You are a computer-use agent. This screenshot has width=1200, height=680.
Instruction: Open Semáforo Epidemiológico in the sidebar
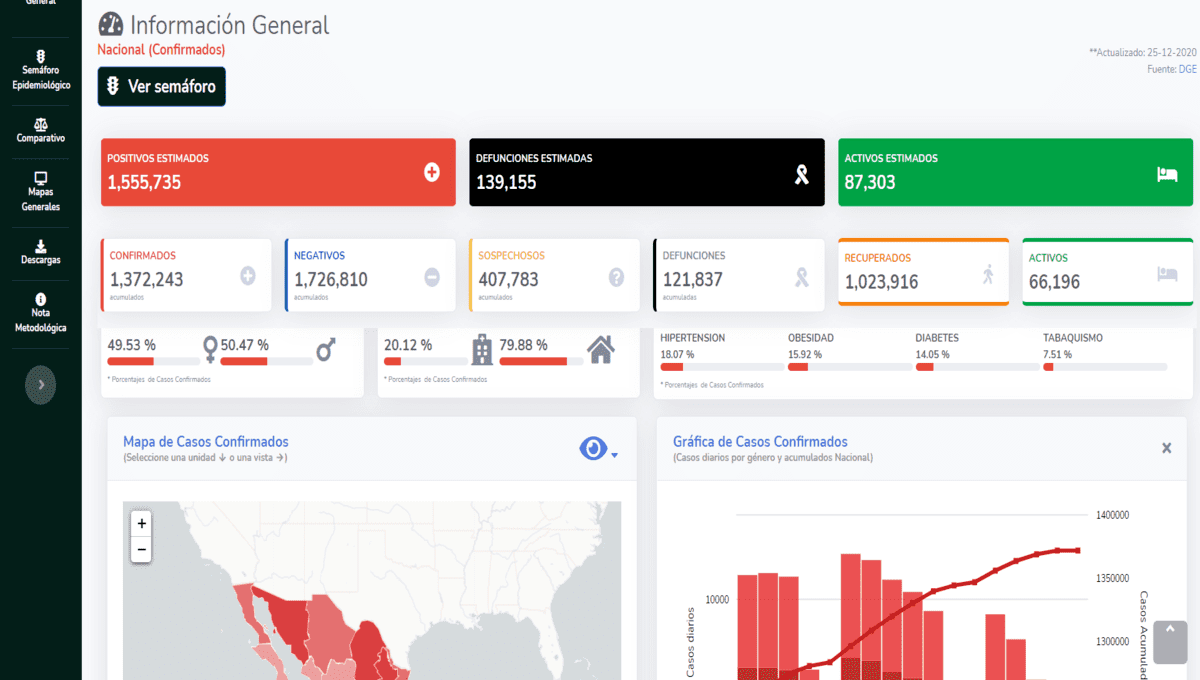point(41,71)
